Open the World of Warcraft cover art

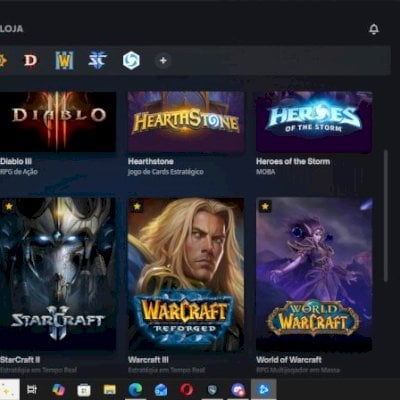pyautogui.click(x=314, y=274)
